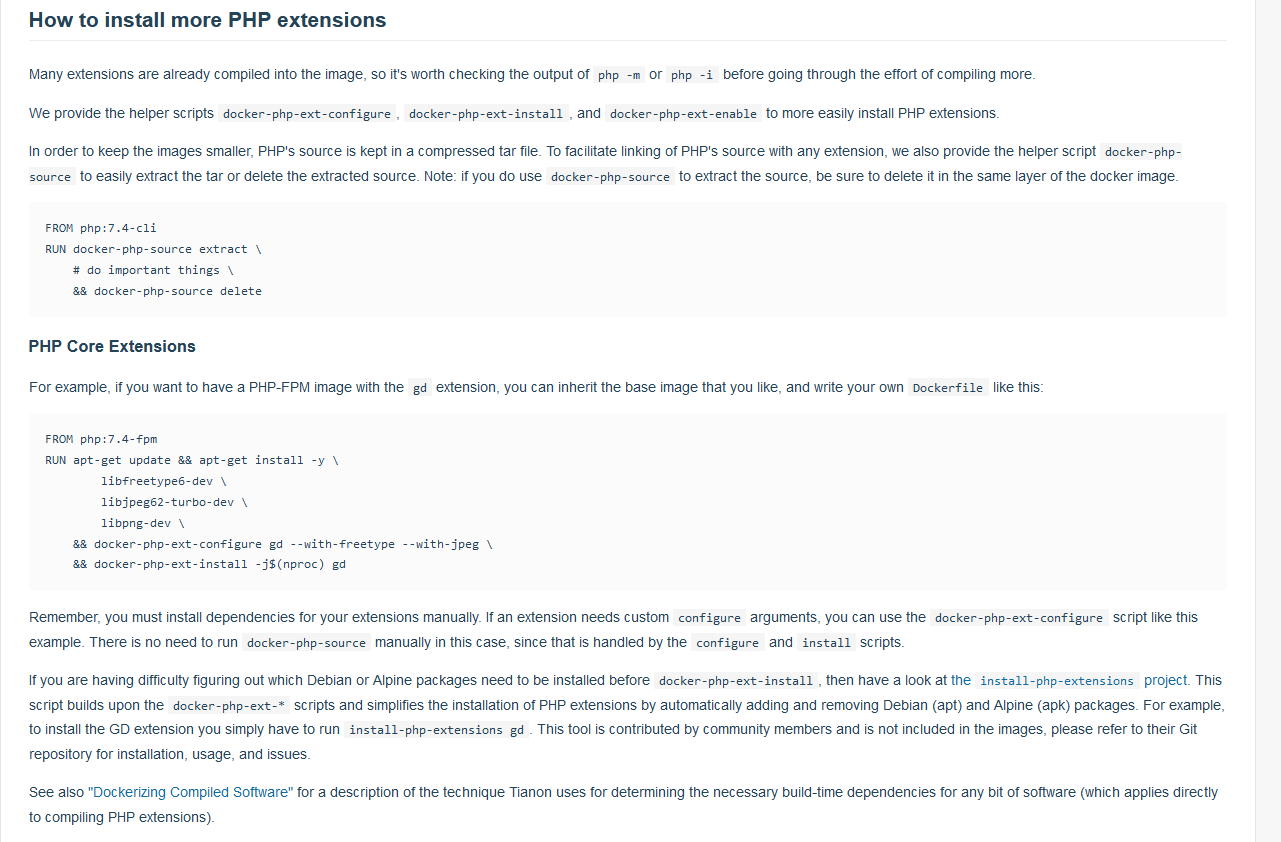Click "docker-php-ext-install" code in helper scripts sentence
The height and width of the screenshot is (842, 1281).
point(486,114)
